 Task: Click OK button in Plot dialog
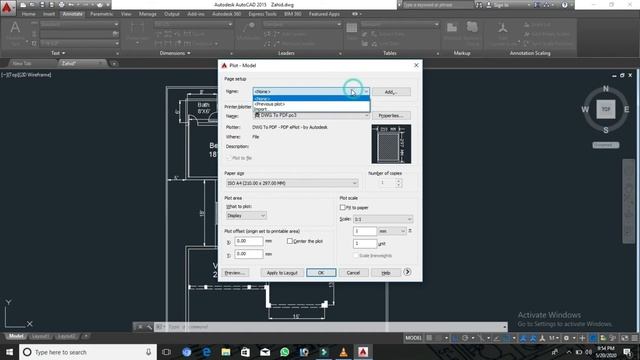pyautogui.click(x=321, y=273)
